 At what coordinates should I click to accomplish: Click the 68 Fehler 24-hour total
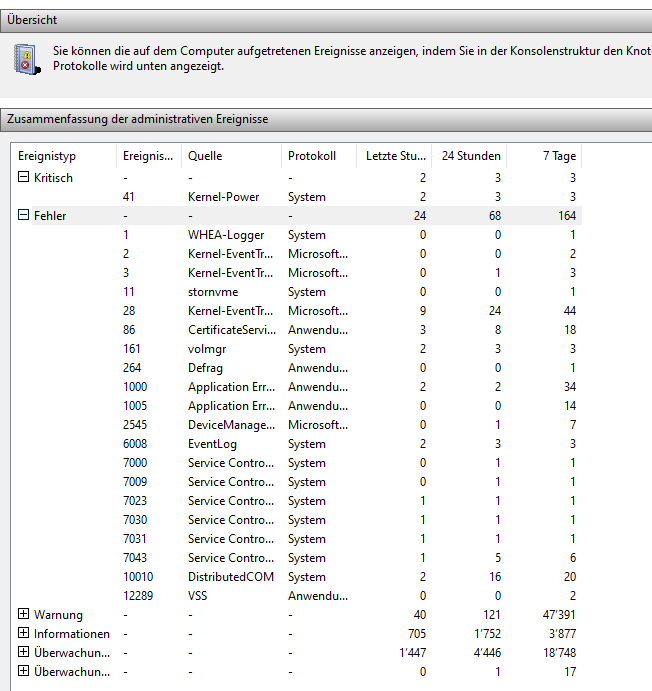point(495,216)
